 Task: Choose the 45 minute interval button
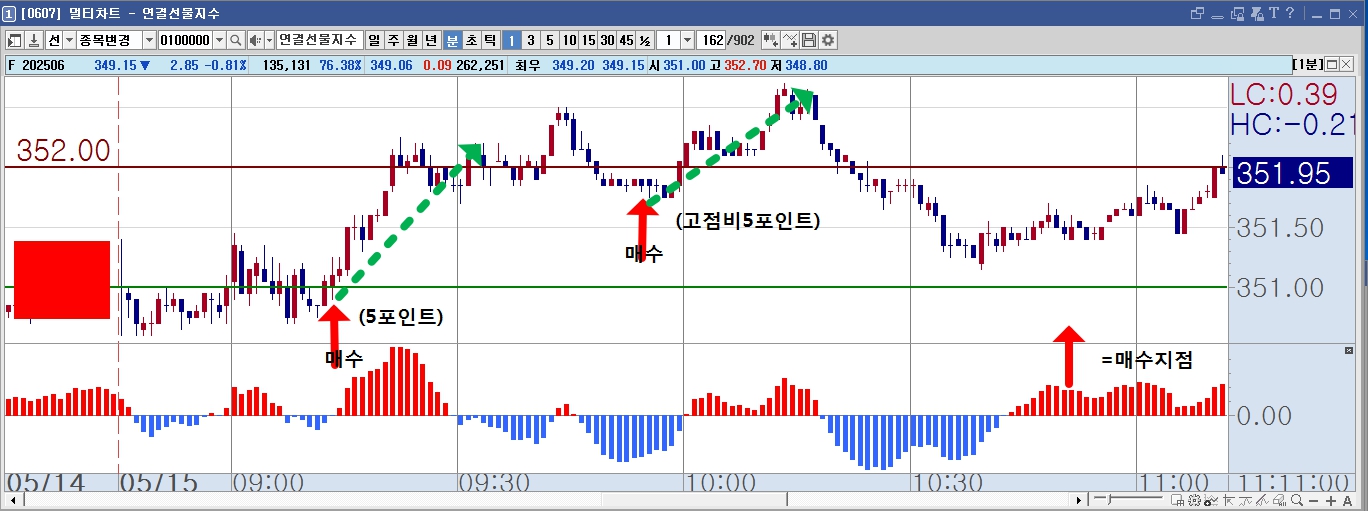(x=626, y=40)
